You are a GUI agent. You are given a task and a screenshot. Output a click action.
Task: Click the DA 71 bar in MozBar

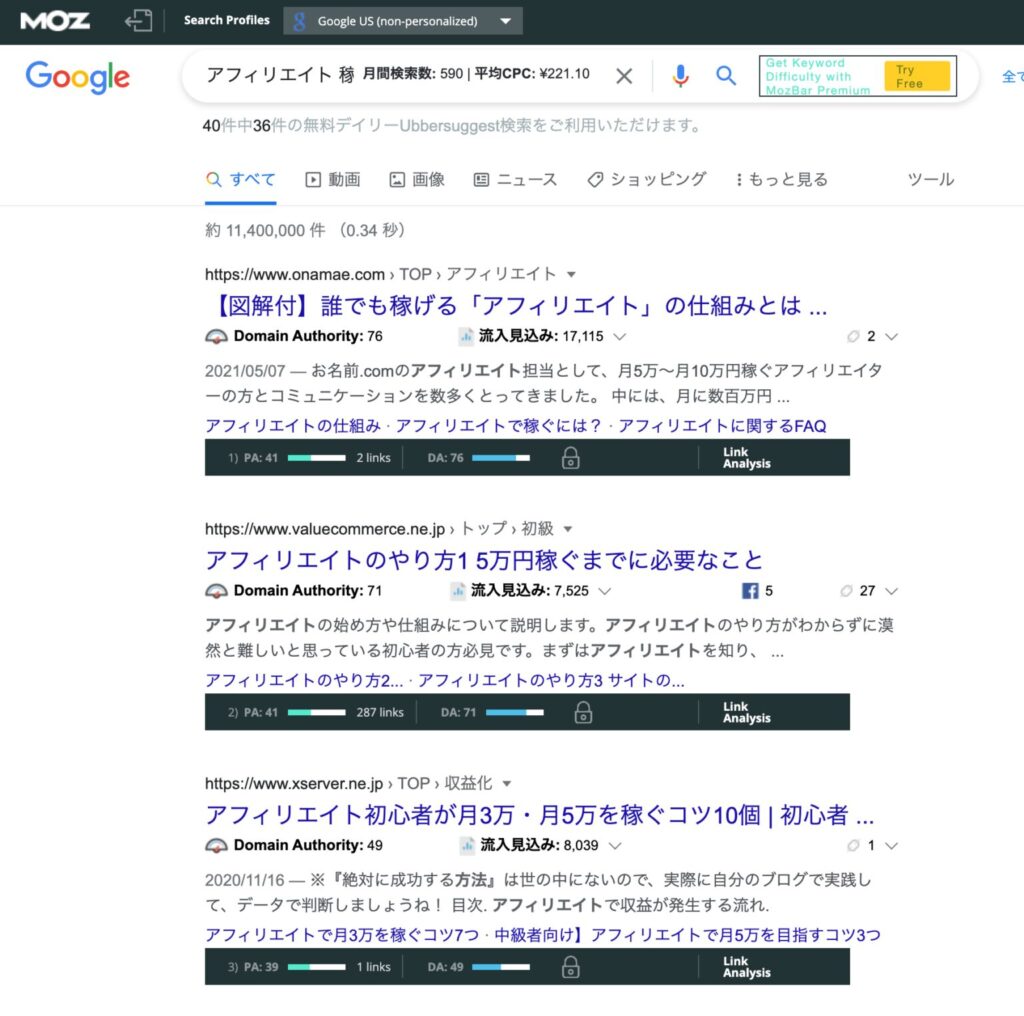[515, 712]
